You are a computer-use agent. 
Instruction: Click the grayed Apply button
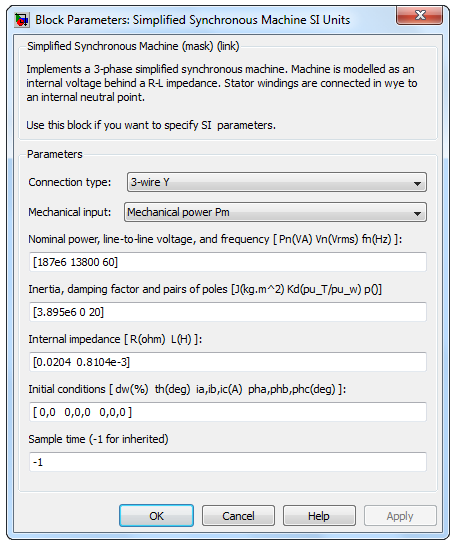click(x=400, y=515)
